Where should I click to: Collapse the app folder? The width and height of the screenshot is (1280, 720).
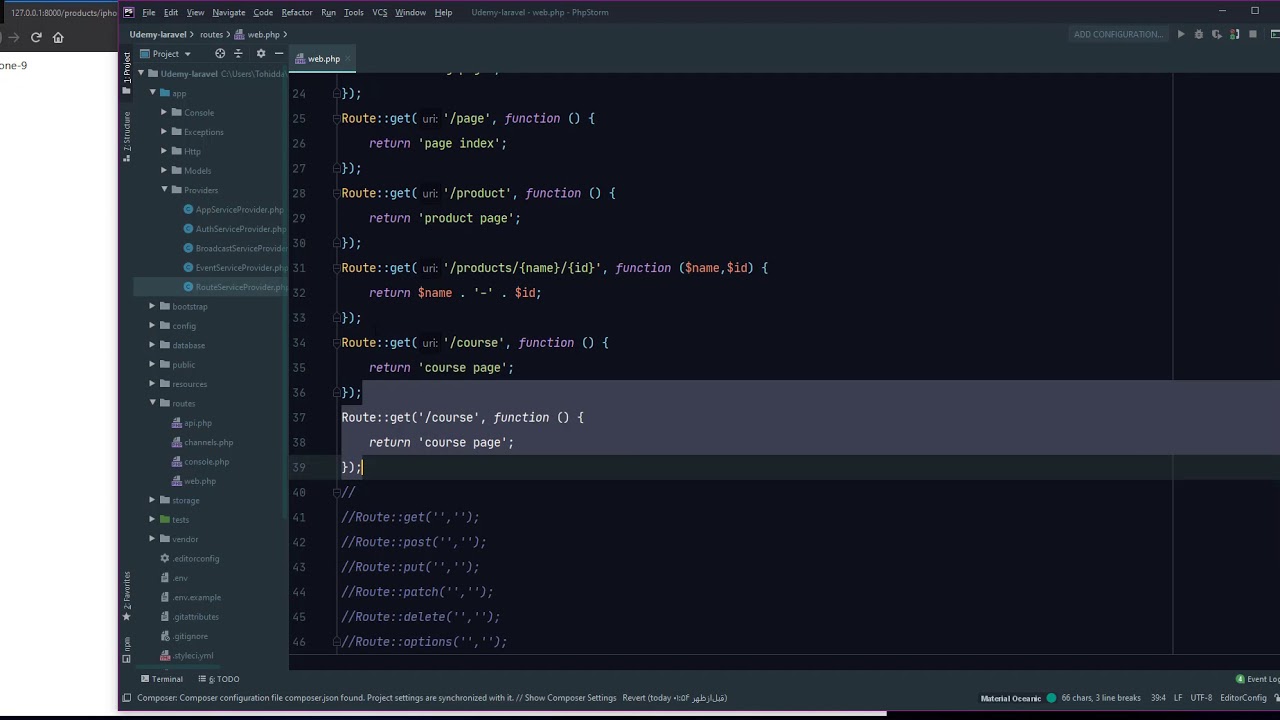(153, 93)
